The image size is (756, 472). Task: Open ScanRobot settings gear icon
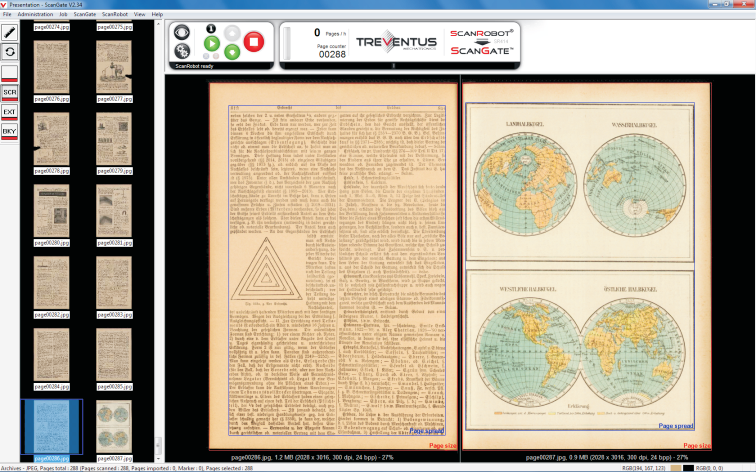(x=182, y=51)
